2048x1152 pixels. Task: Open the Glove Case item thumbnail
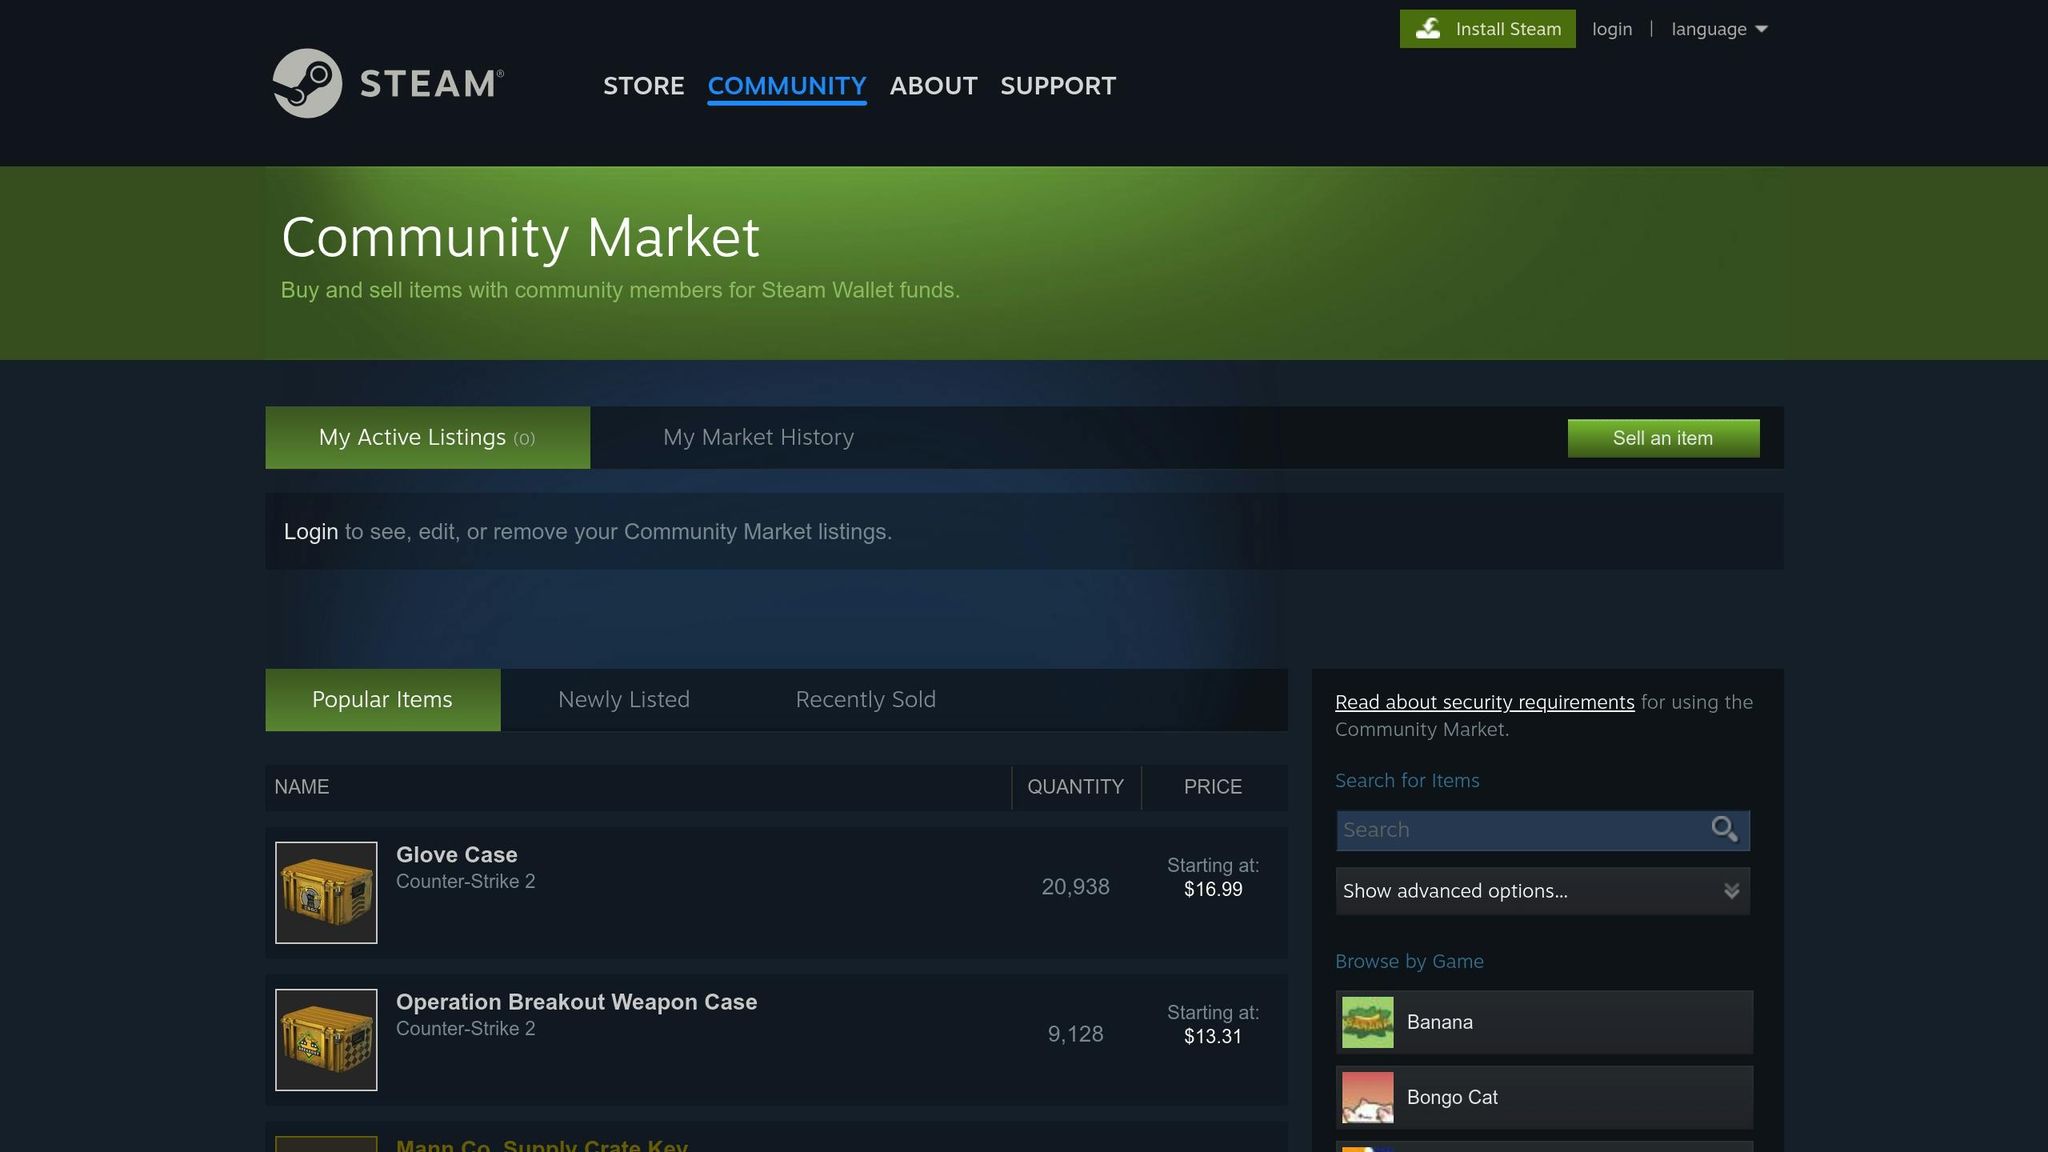click(326, 892)
